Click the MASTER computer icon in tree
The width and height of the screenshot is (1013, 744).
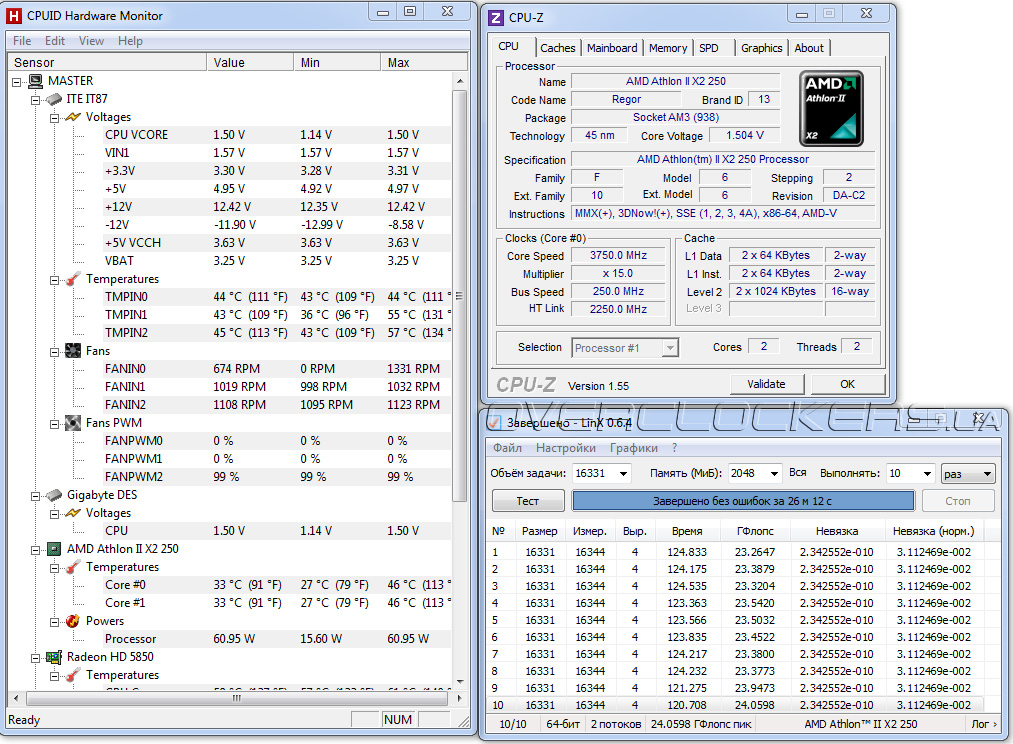coord(35,81)
